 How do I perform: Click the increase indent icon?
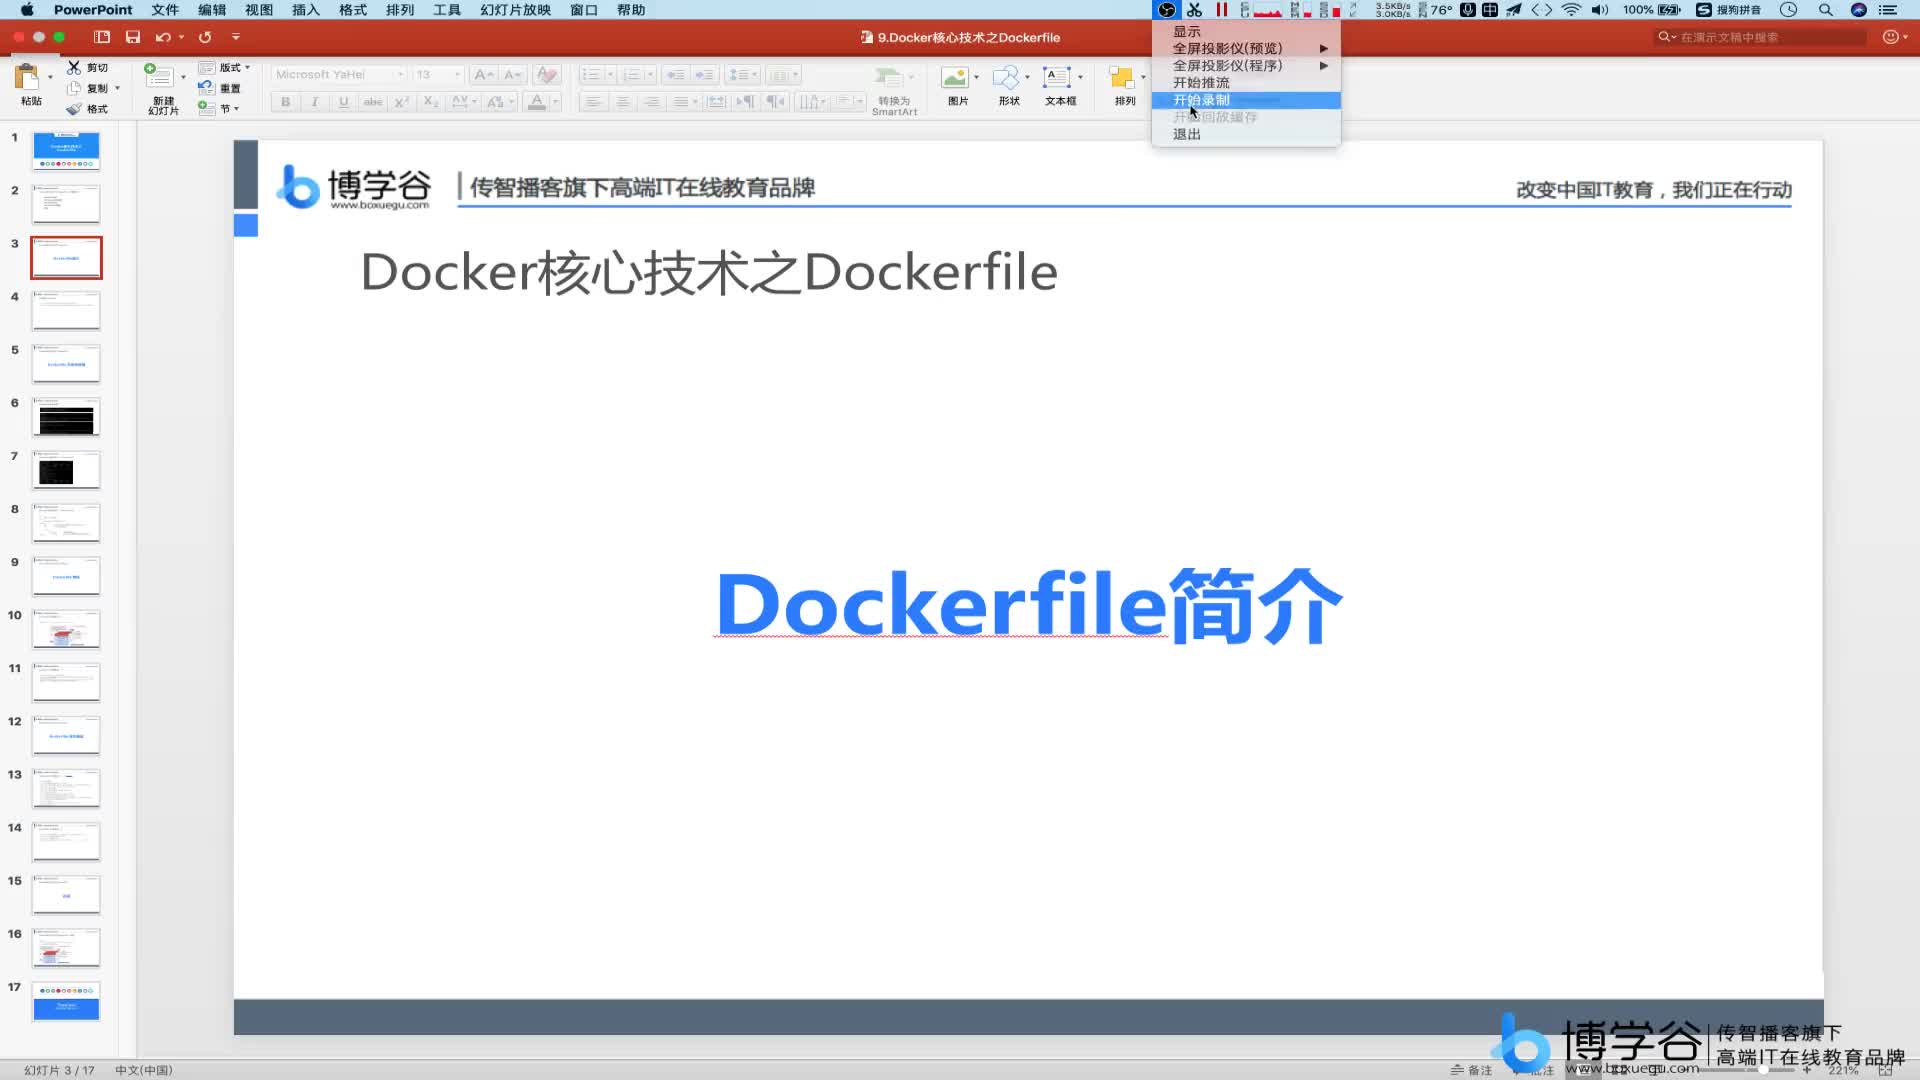click(x=705, y=75)
